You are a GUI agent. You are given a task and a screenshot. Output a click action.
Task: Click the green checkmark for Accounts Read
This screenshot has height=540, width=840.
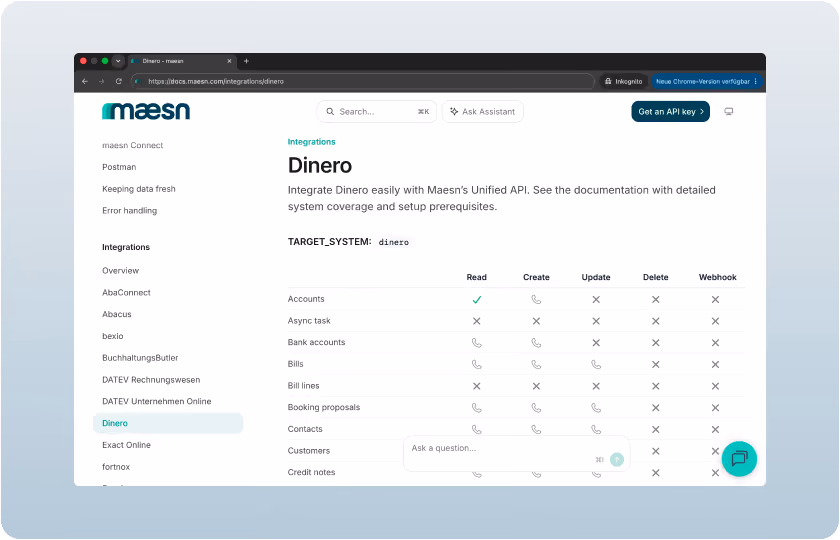[477, 299]
